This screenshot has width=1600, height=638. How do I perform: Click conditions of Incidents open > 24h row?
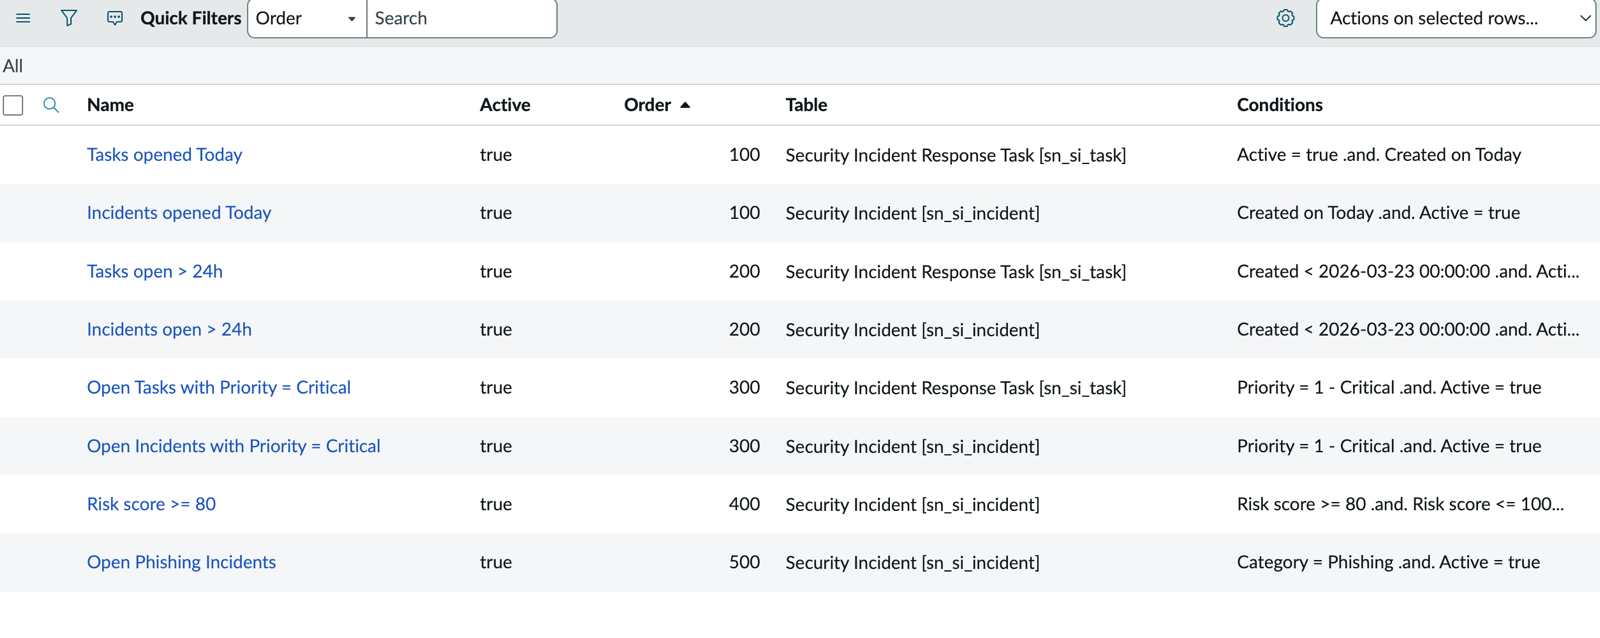click(x=1408, y=329)
